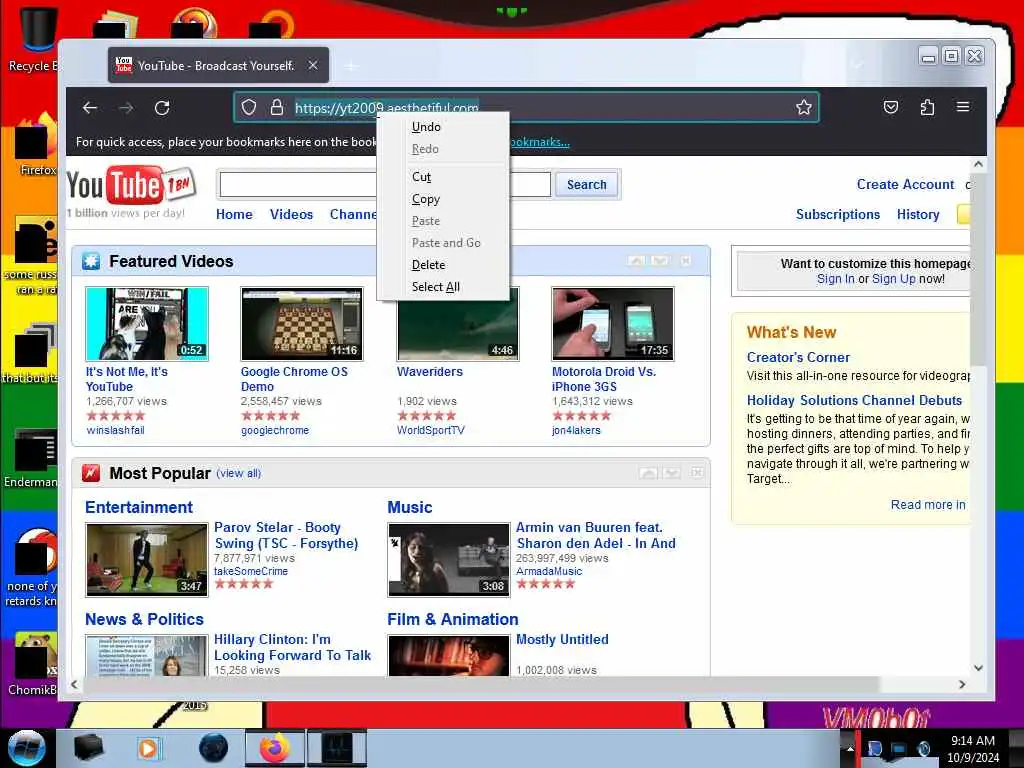Image resolution: width=1024 pixels, height=768 pixels.
Task: Open the Firefox hamburger menu
Action: (963, 106)
